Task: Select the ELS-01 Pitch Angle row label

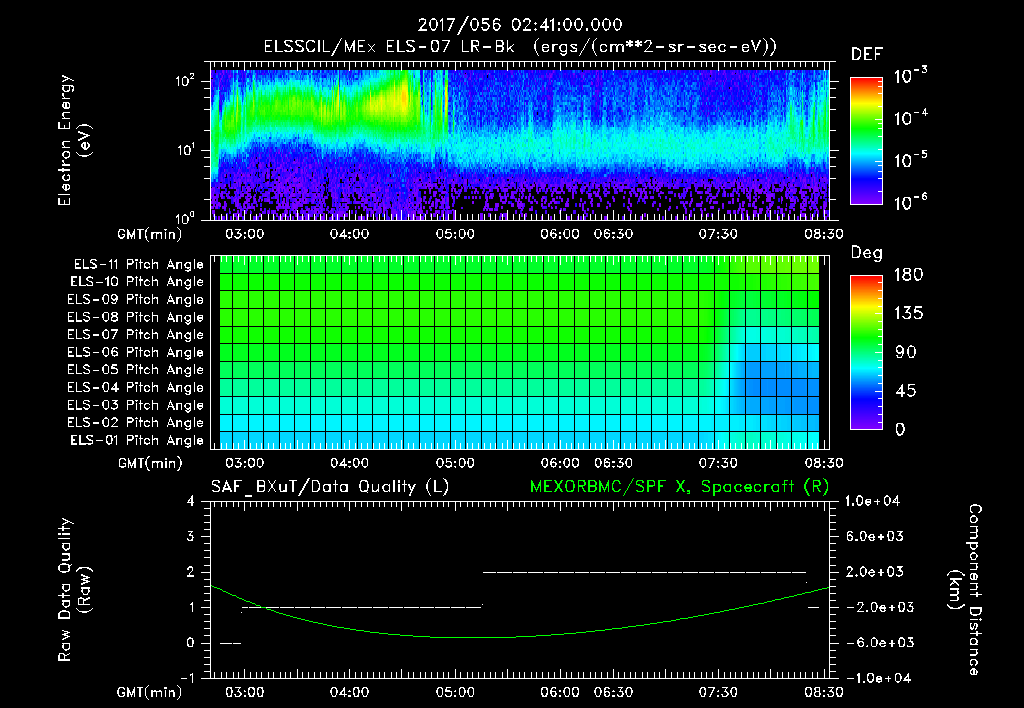Action: (x=136, y=440)
